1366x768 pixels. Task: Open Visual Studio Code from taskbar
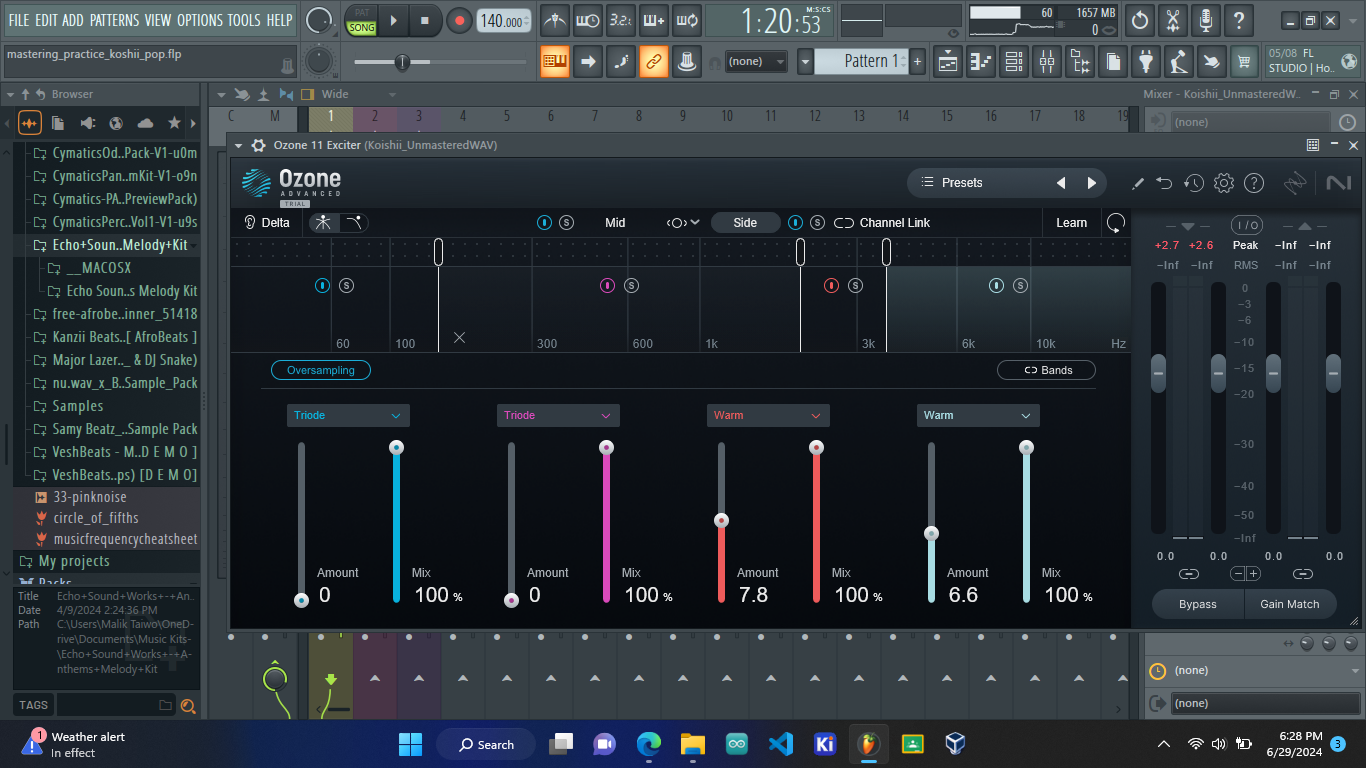(x=781, y=744)
